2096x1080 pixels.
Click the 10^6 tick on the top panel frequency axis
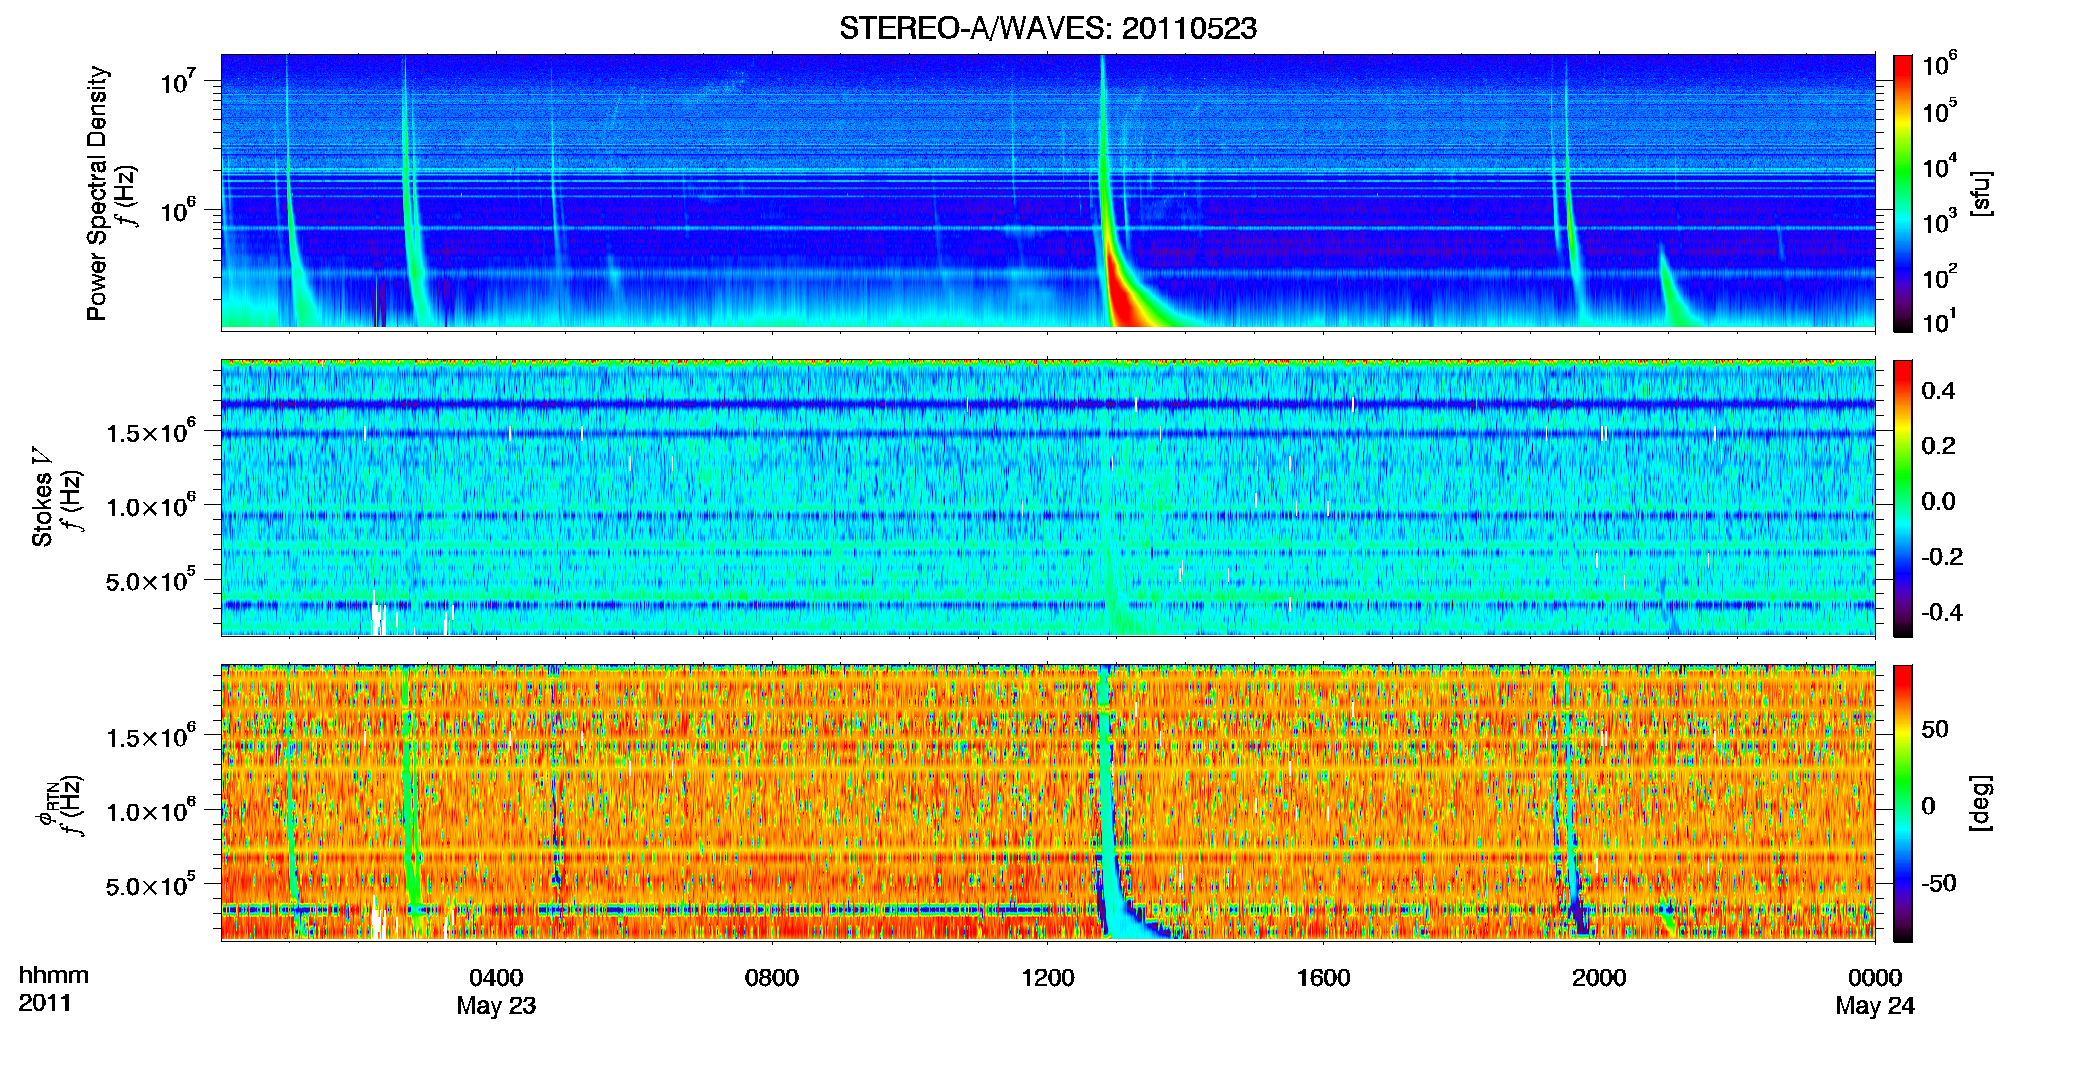181,210
